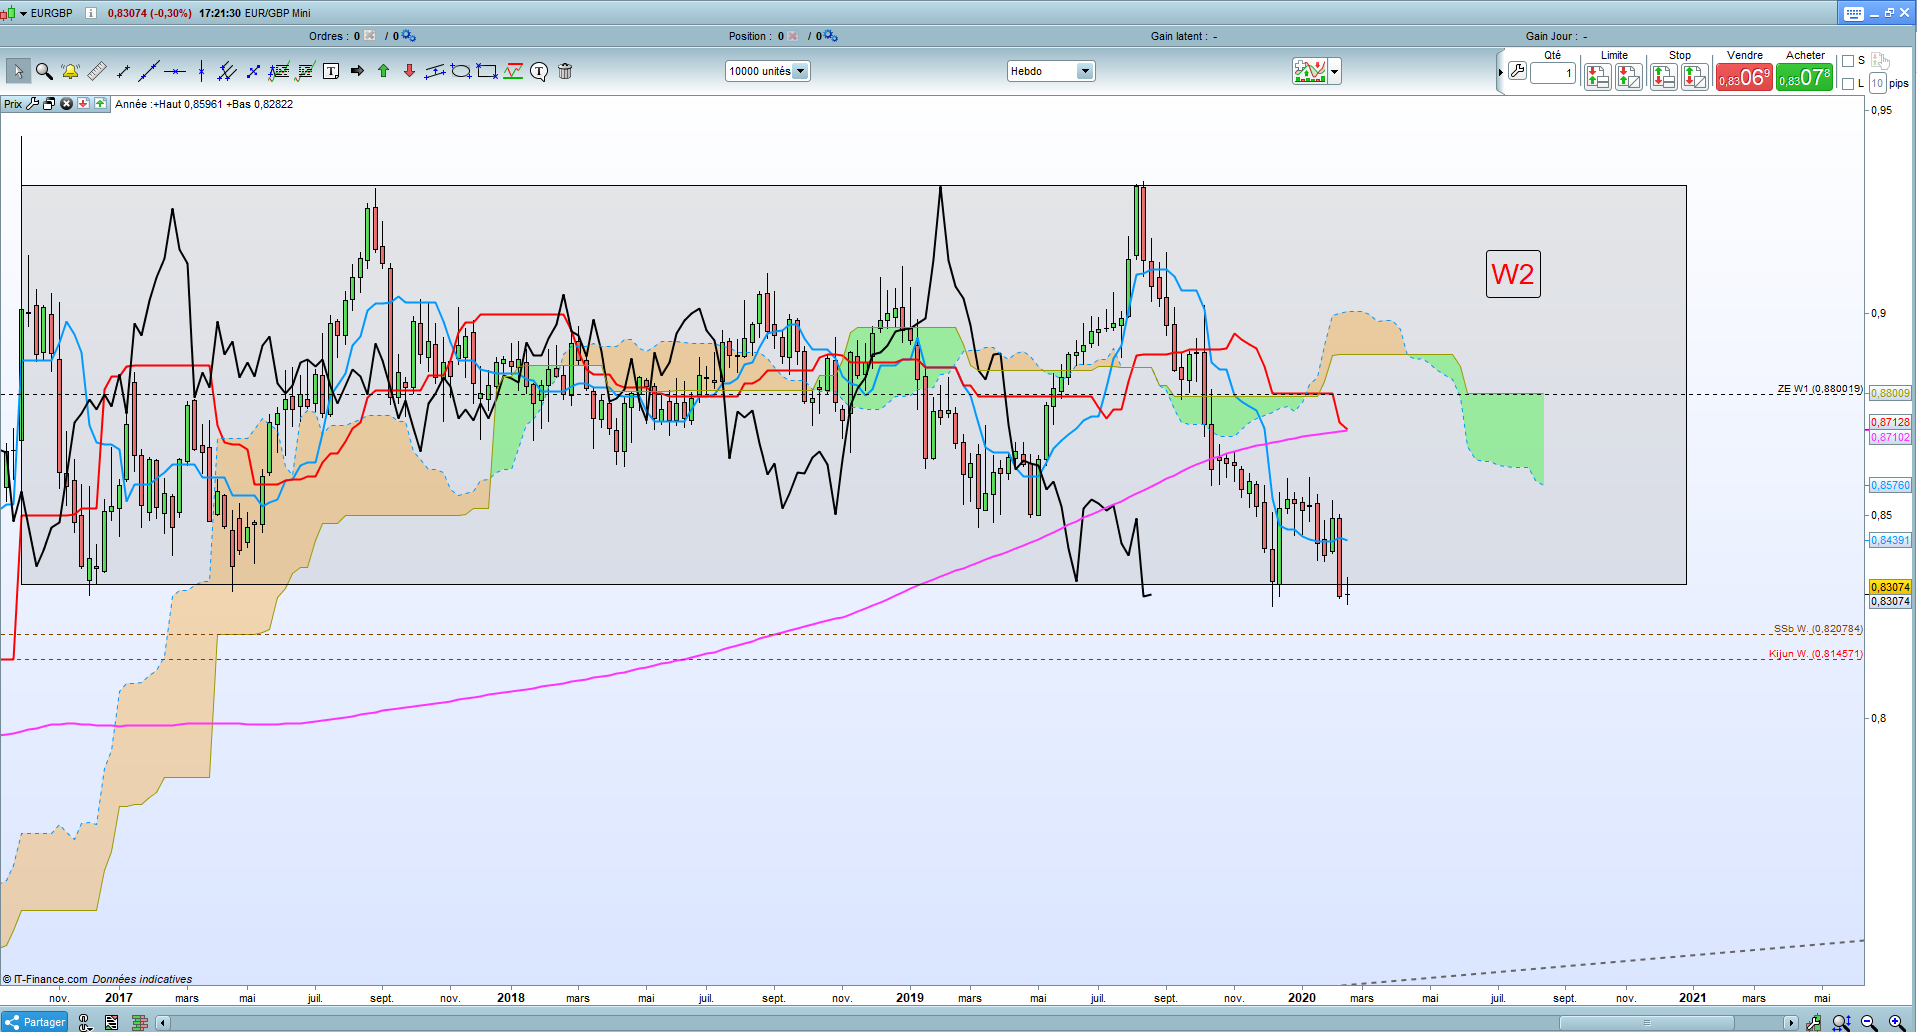Click the Prix panel label tab
Viewport: 1917px width, 1032px height.
pyautogui.click(x=13, y=104)
